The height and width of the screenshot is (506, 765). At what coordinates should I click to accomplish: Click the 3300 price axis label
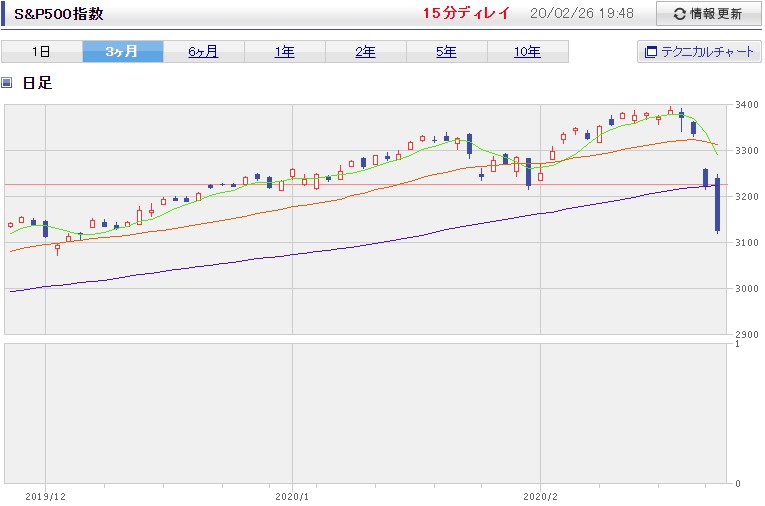point(746,151)
